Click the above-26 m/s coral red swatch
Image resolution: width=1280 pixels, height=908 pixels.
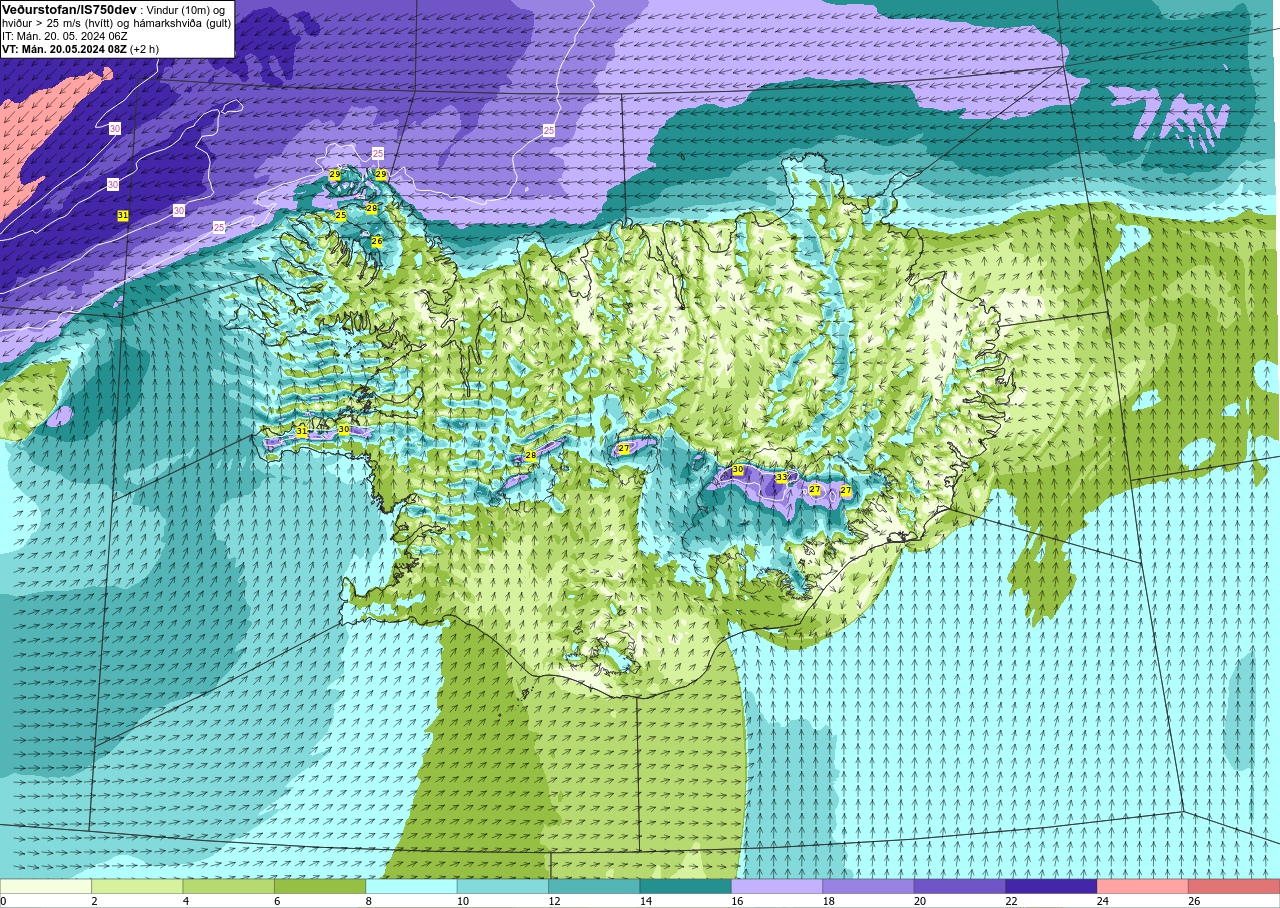(x=1234, y=886)
